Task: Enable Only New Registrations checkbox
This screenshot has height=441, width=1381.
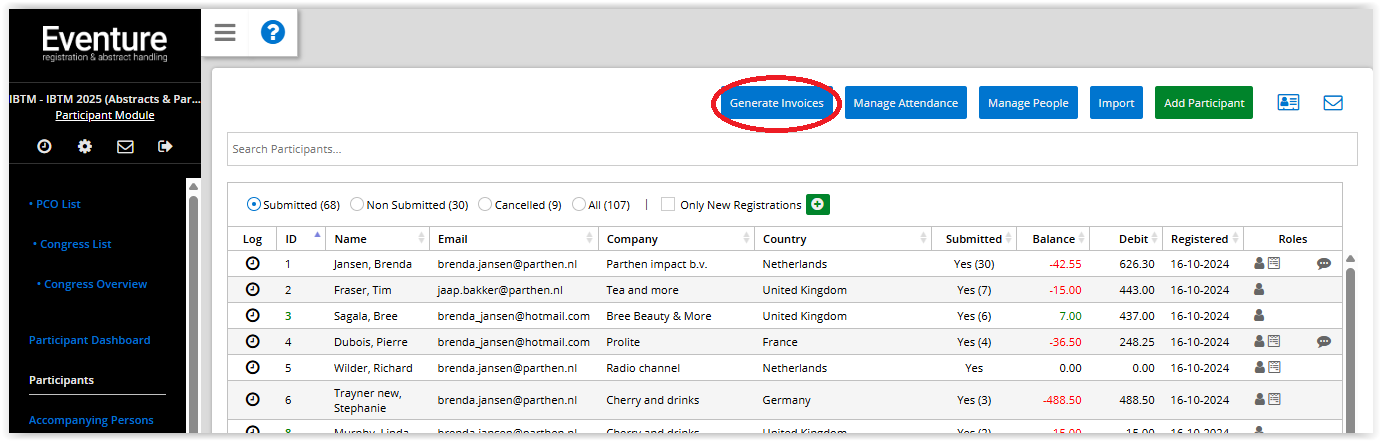Action: (x=668, y=205)
